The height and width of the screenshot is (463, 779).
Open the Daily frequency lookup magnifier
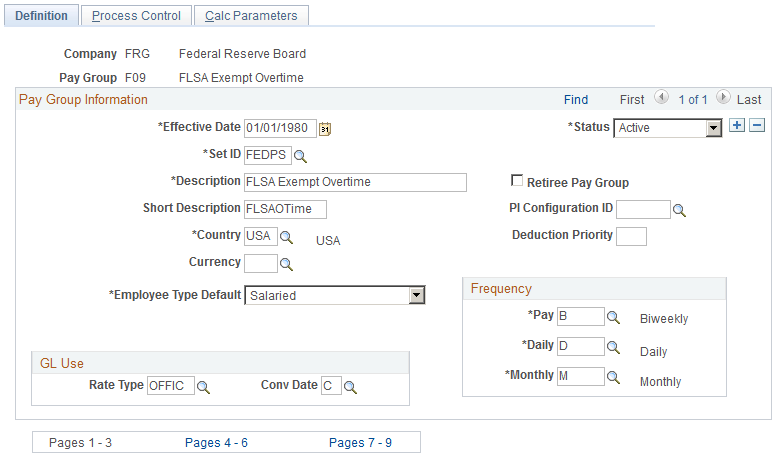[613, 347]
